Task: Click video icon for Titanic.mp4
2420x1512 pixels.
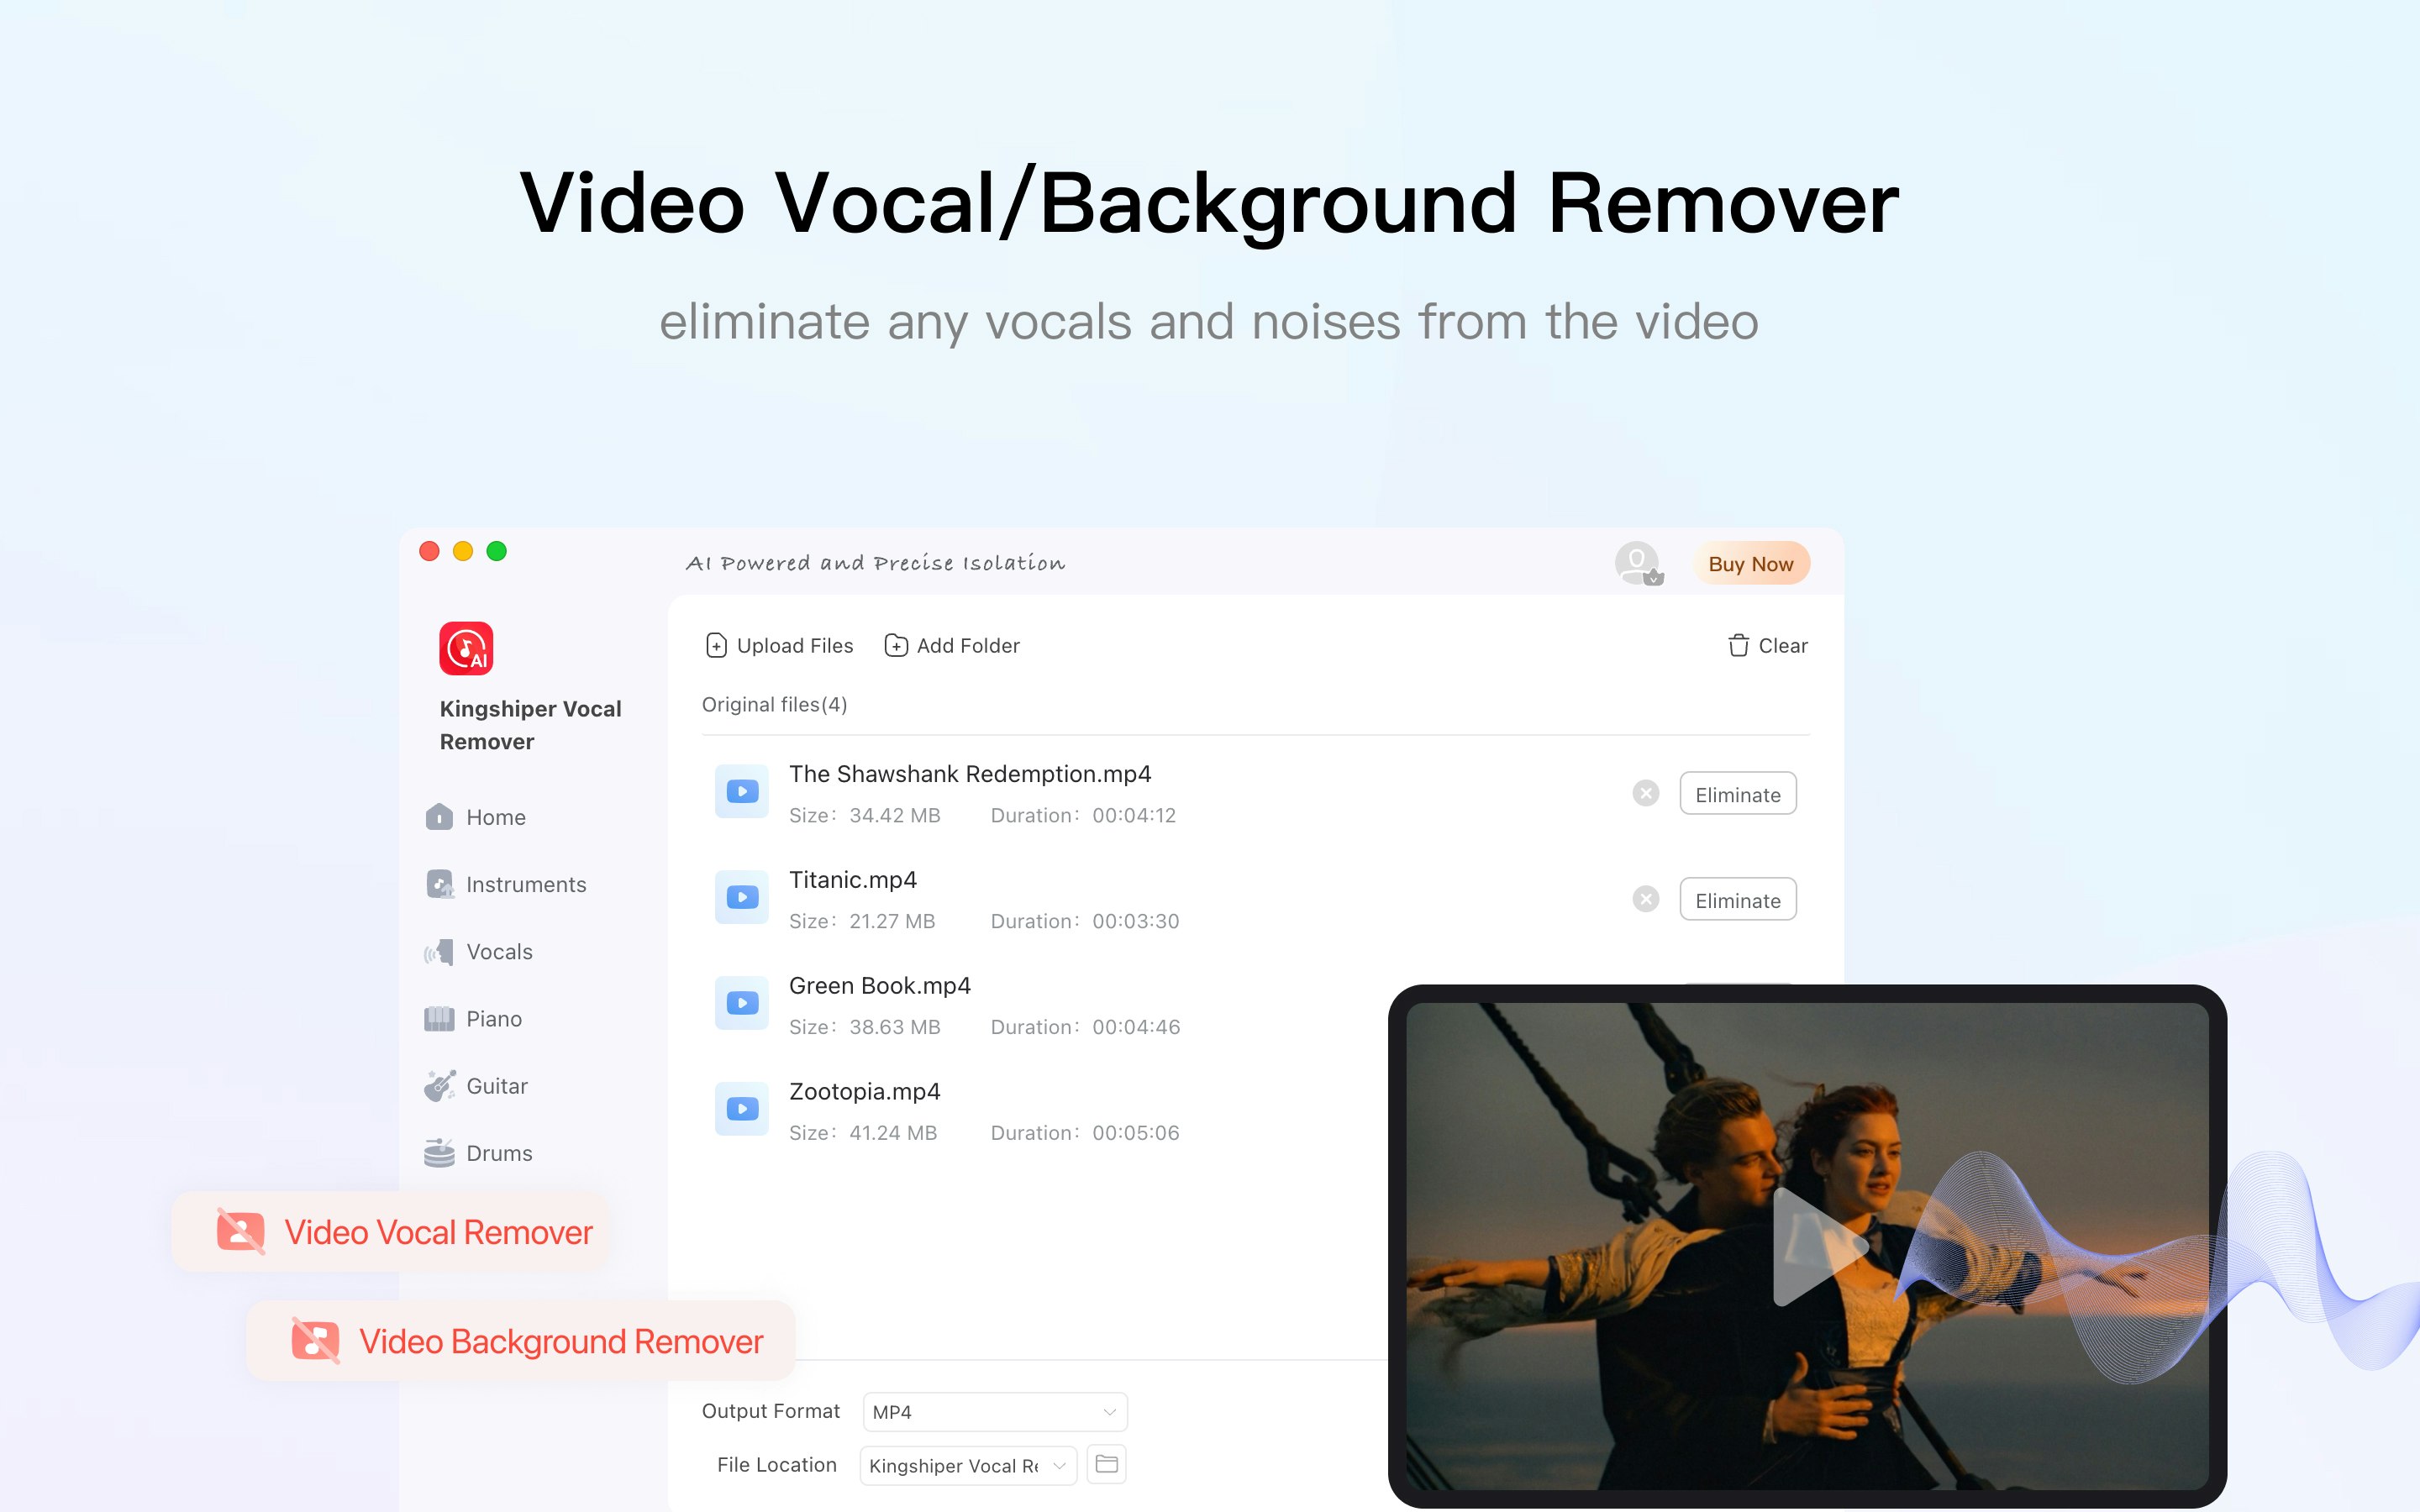Action: (742, 897)
